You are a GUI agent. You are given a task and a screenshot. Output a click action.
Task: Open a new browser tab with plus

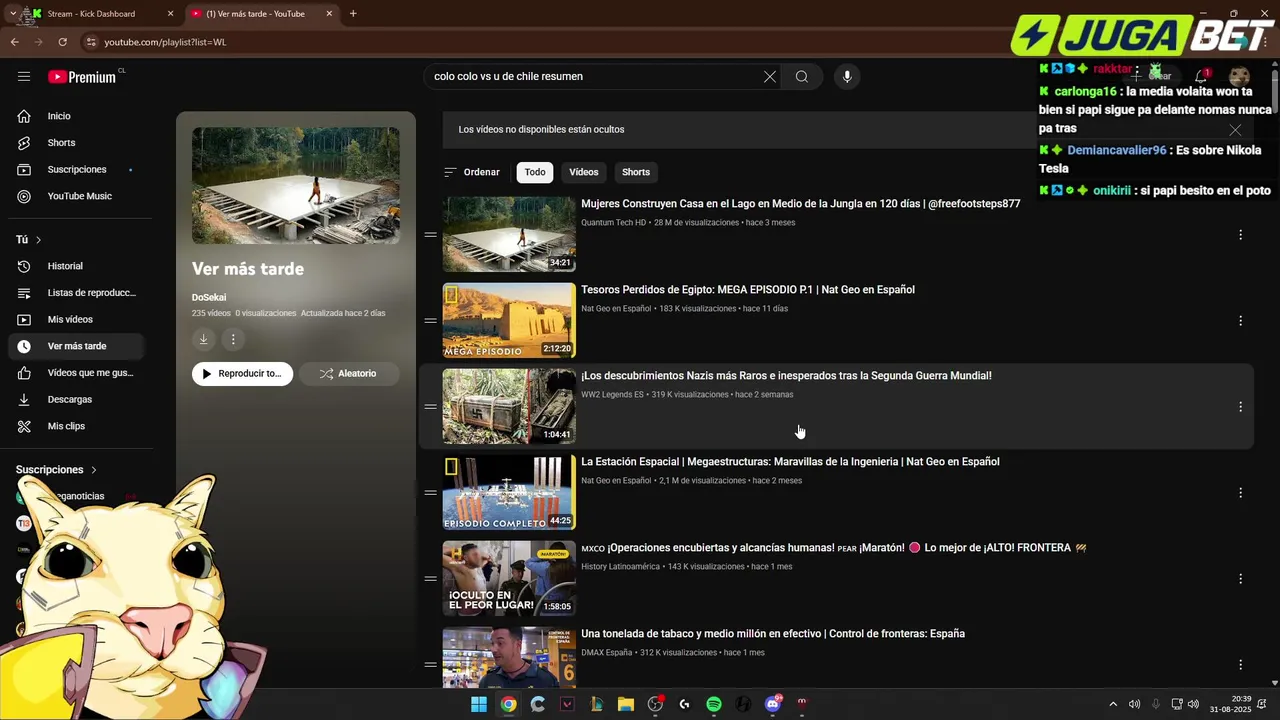point(353,14)
